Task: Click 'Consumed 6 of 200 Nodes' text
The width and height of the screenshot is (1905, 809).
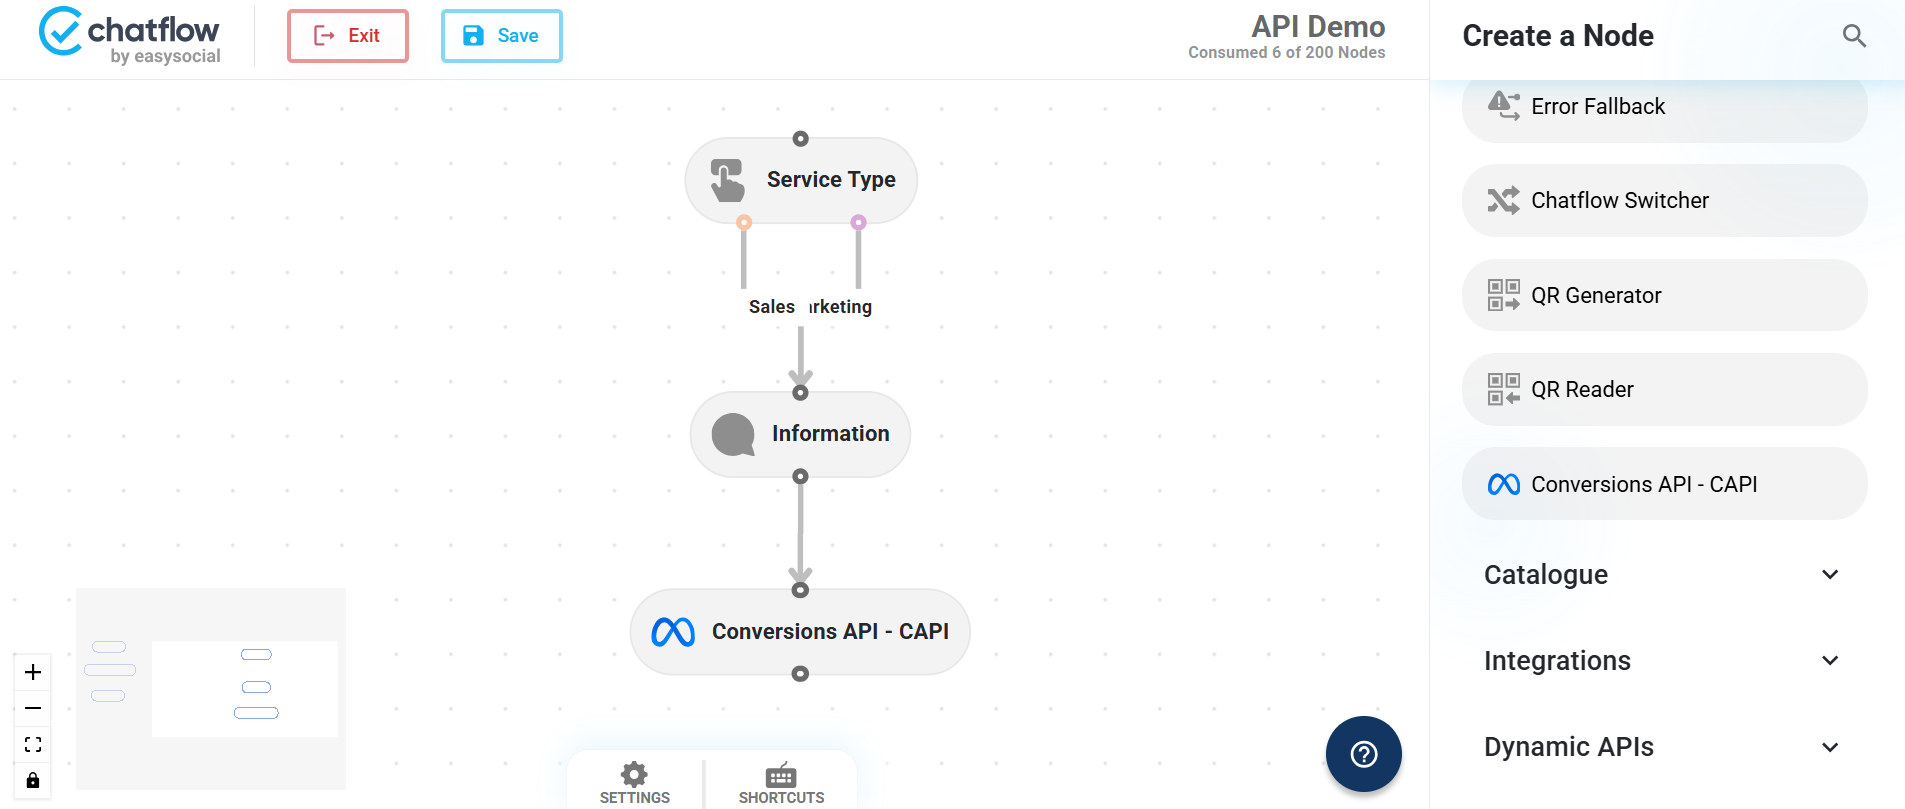Action: pos(1287,53)
